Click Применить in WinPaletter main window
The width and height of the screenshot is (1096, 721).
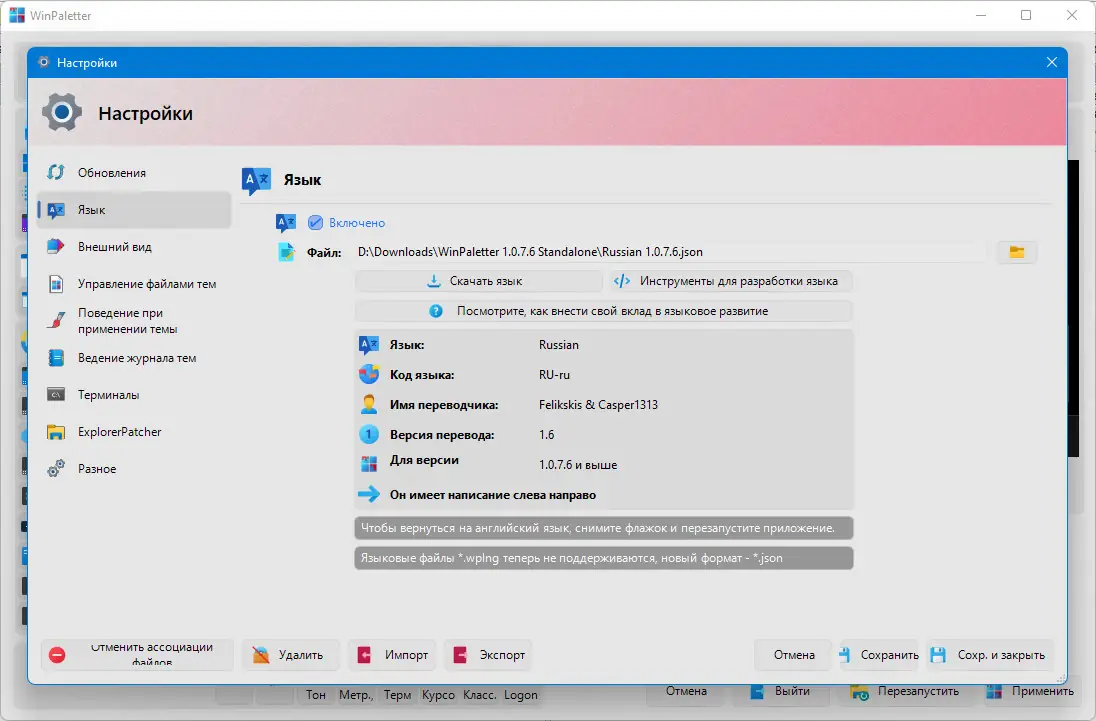1030,692
